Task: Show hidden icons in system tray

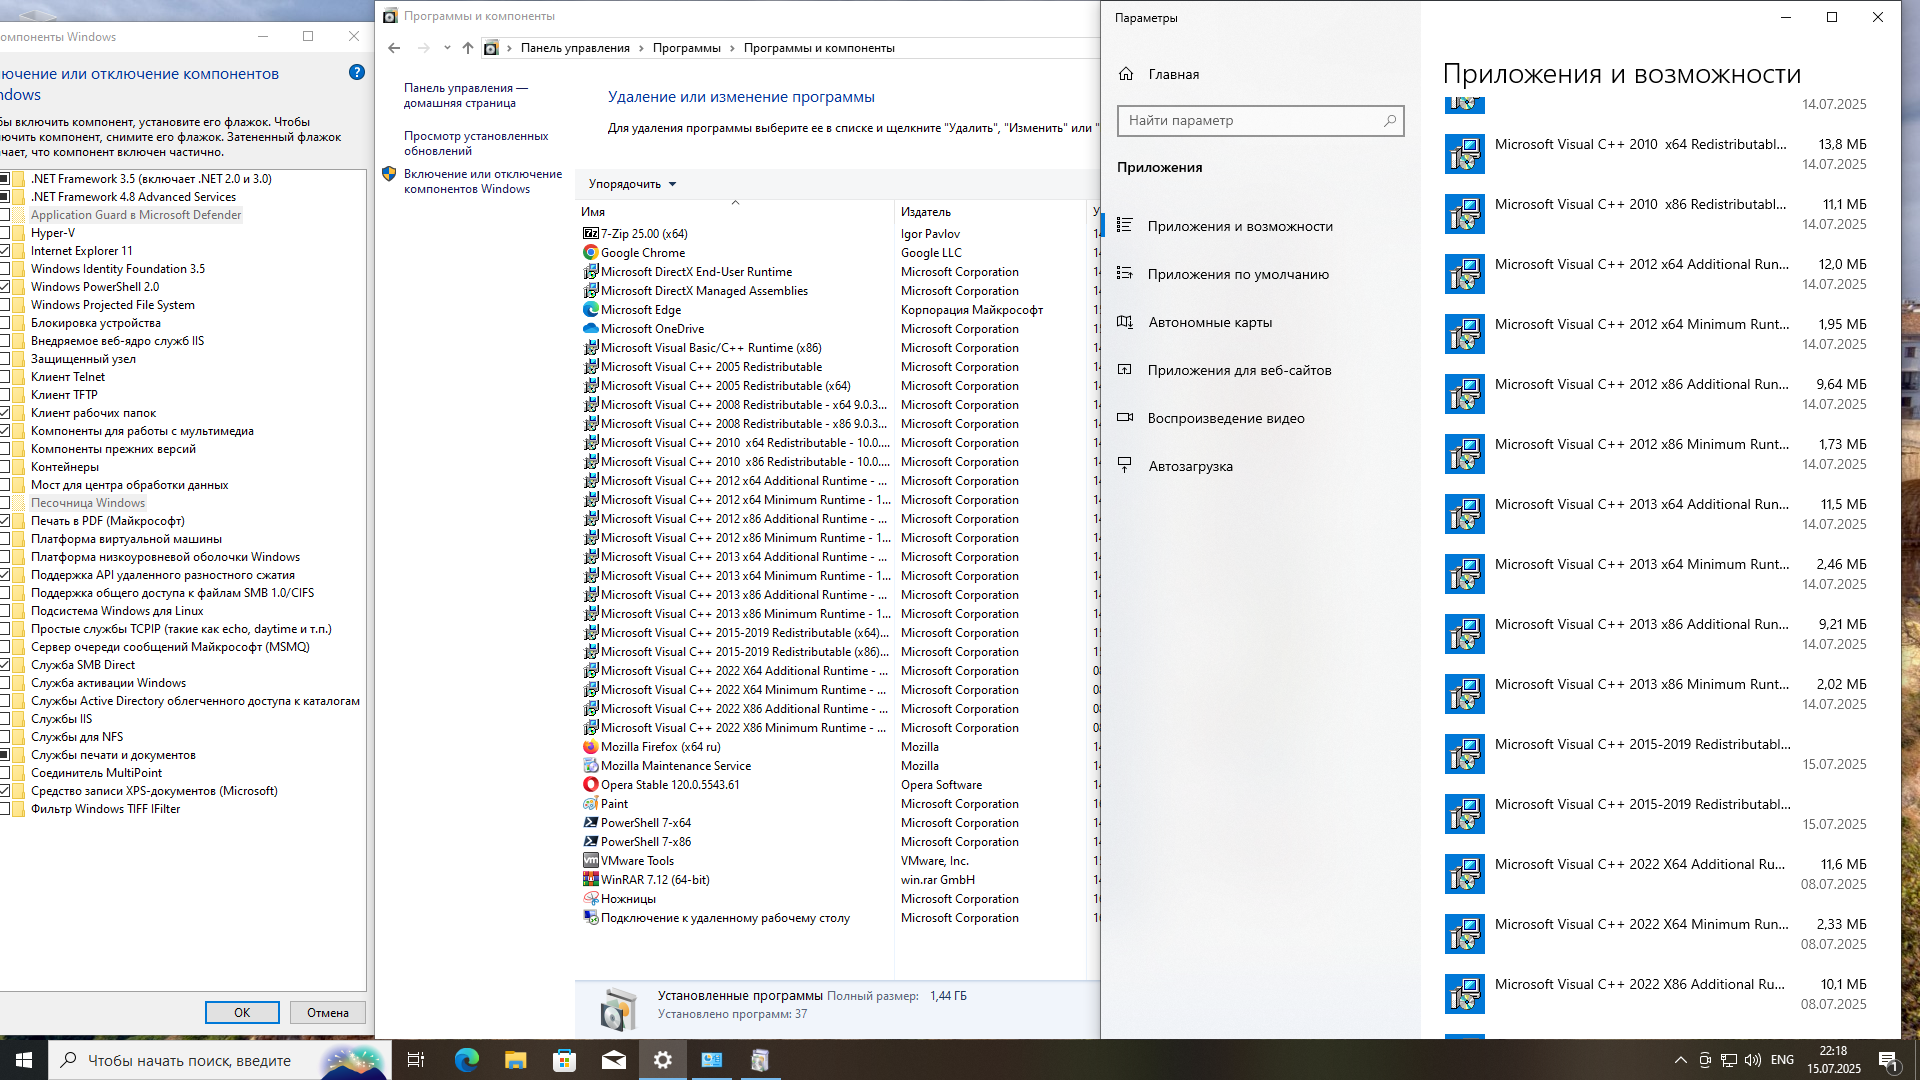Action: pyautogui.click(x=1680, y=1060)
